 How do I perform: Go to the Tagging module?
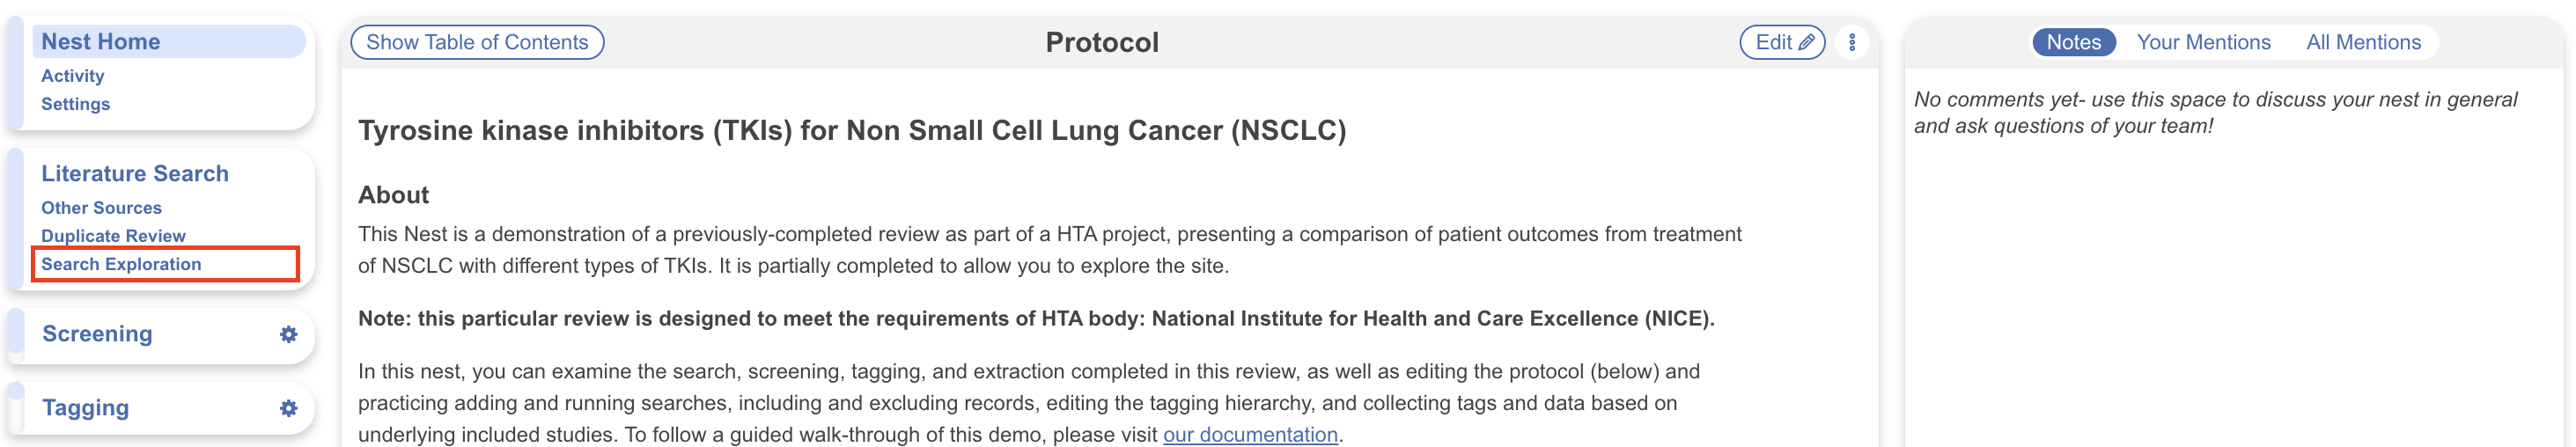85,408
